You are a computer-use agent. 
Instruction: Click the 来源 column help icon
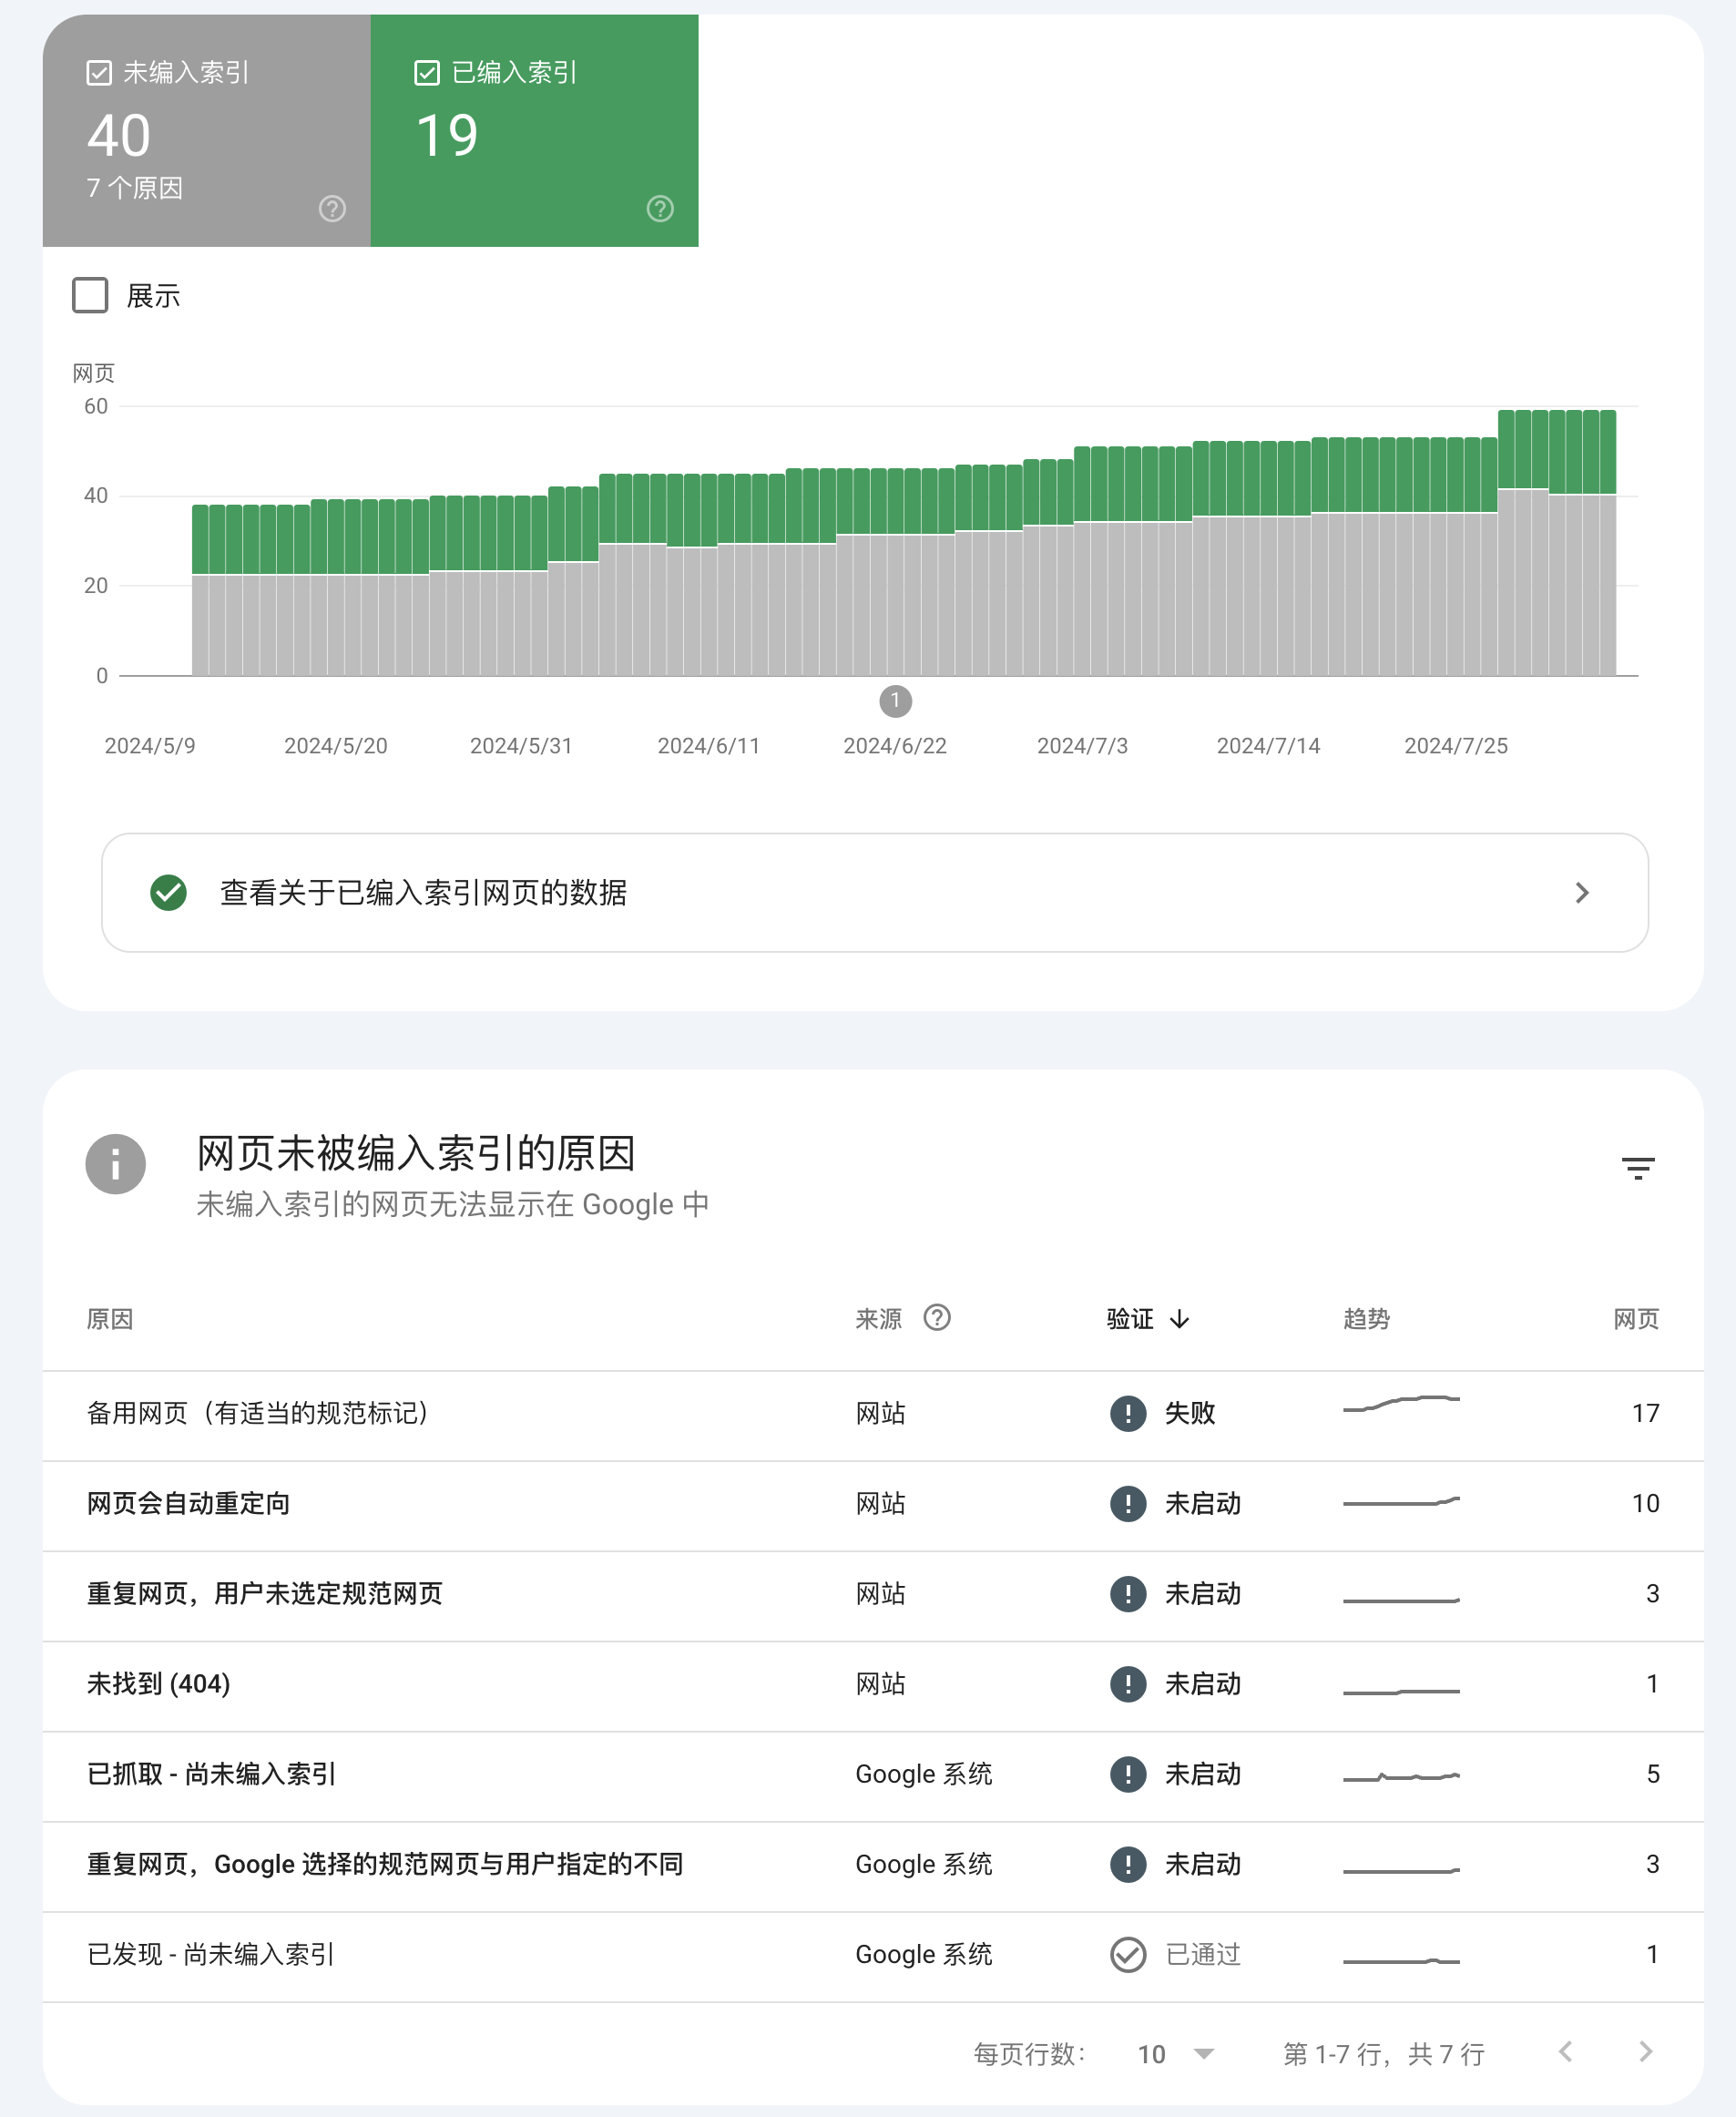click(937, 1317)
